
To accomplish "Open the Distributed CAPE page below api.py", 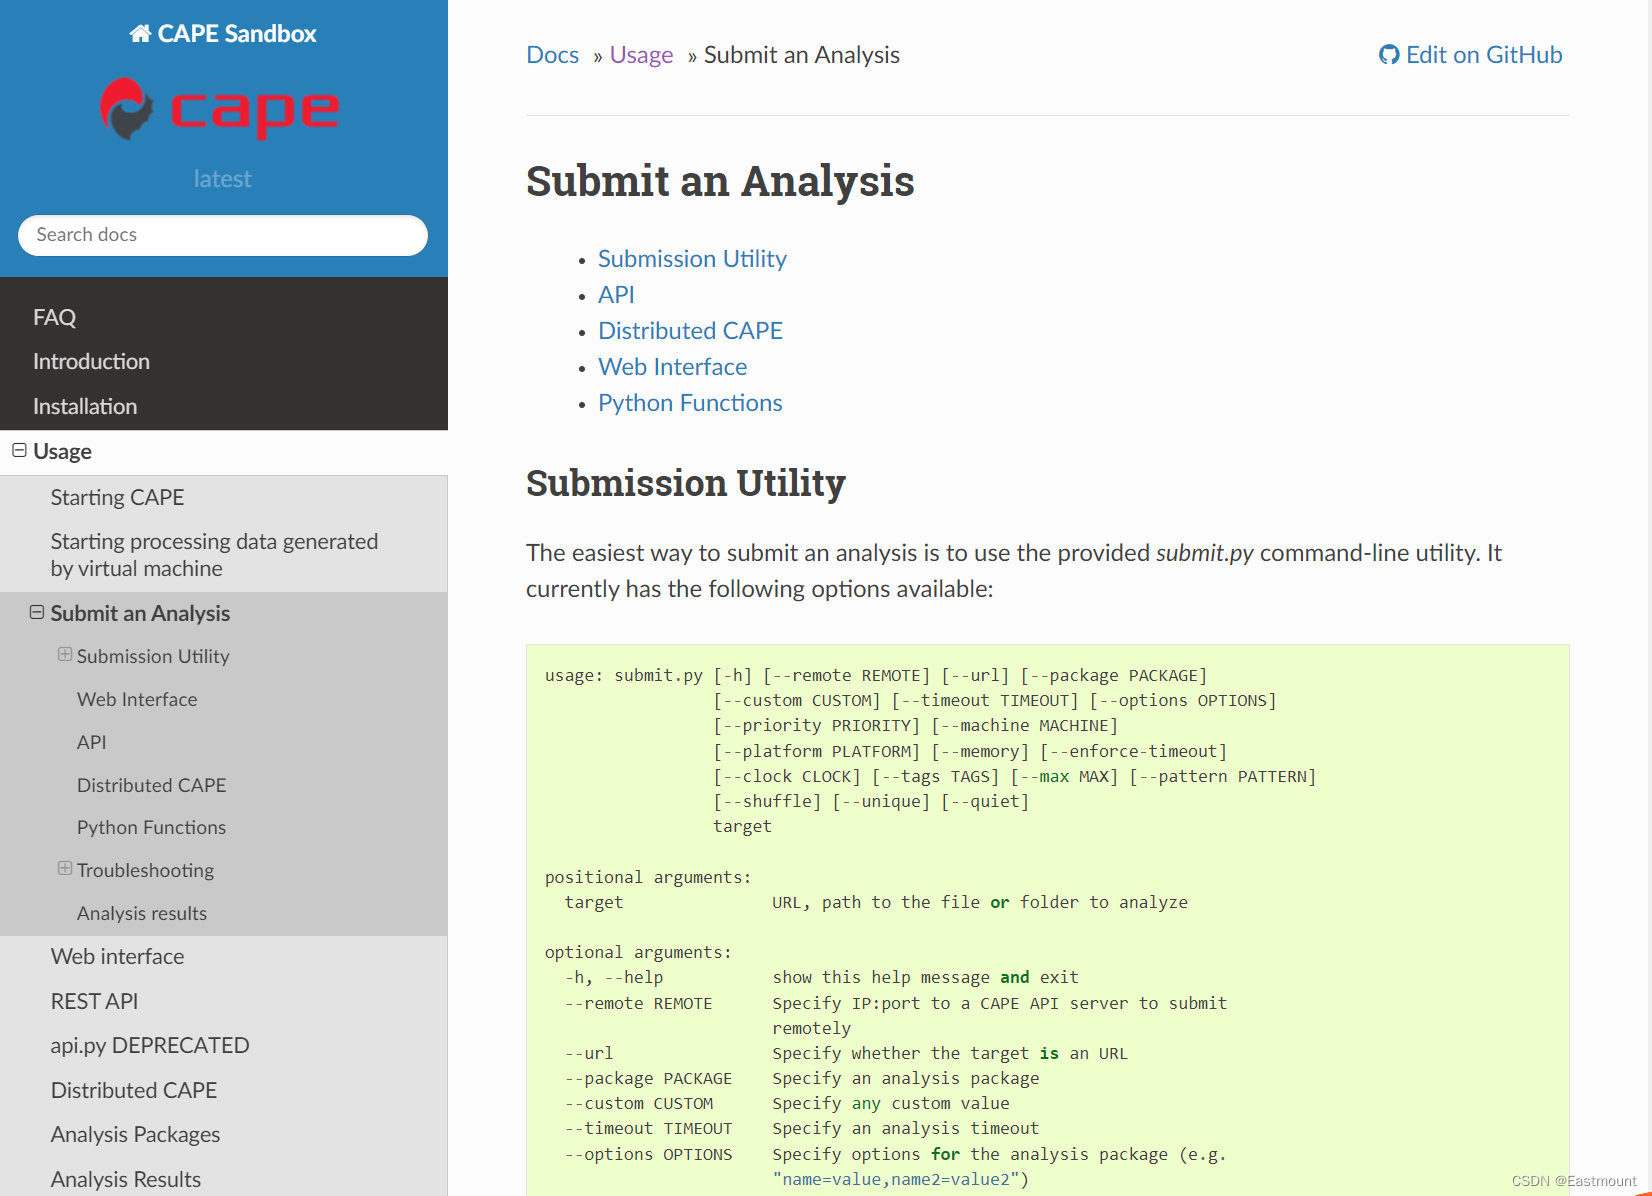I will [x=134, y=1090].
